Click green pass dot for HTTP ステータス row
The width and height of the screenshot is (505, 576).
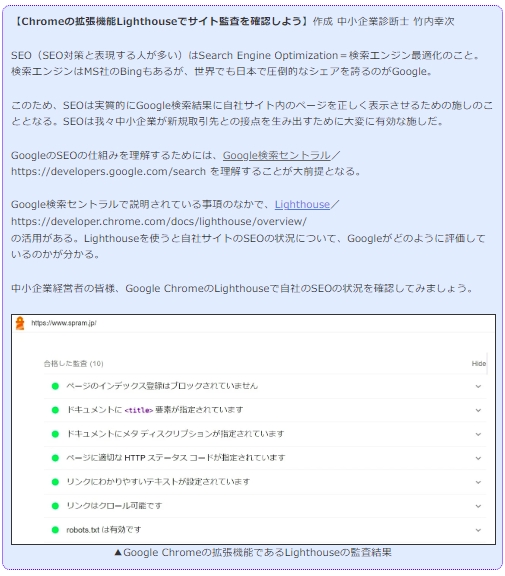pyautogui.click(x=55, y=458)
